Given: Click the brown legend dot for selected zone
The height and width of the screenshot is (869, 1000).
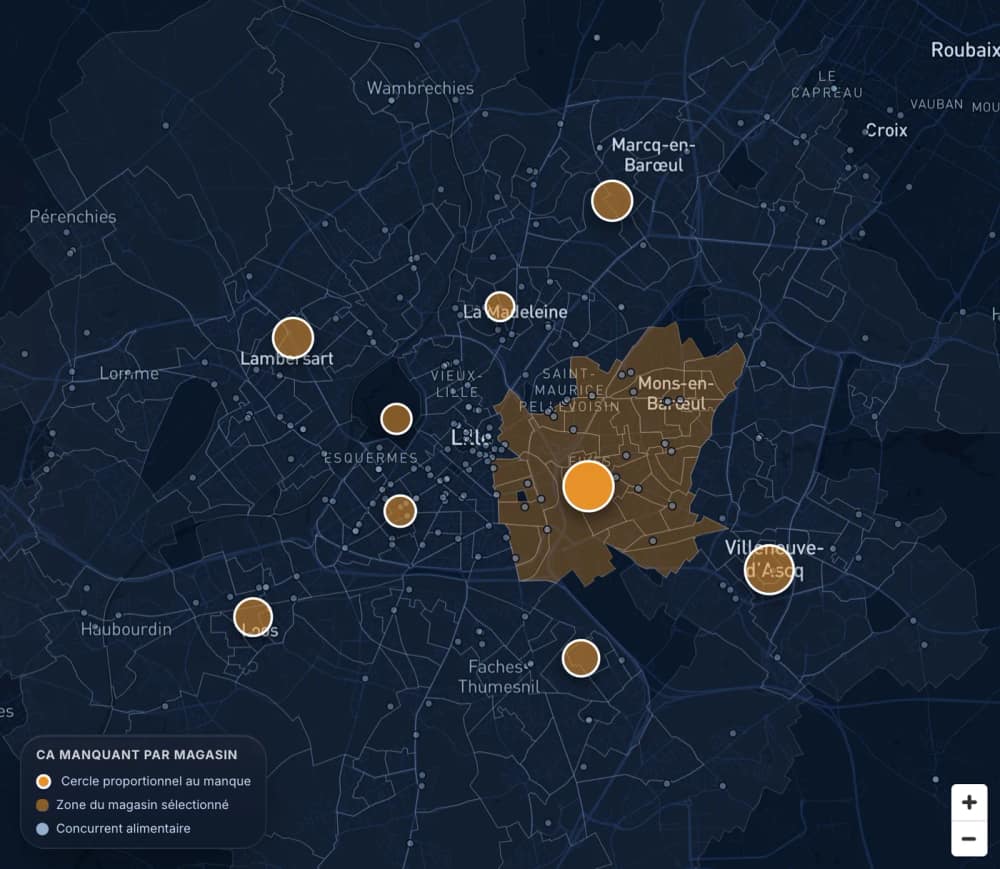Looking at the screenshot, I should pyautogui.click(x=42, y=805).
